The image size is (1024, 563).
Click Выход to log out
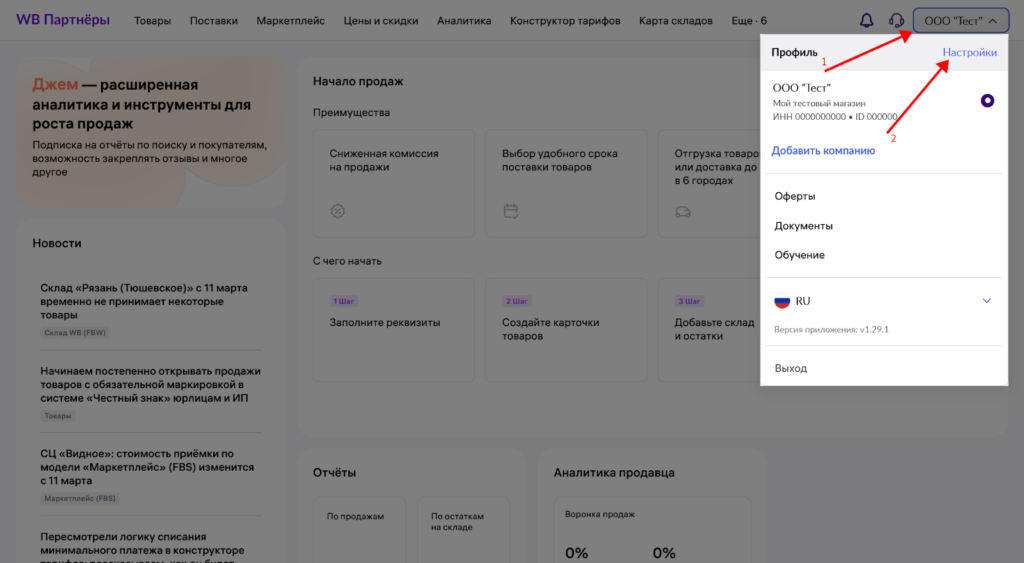tap(791, 368)
